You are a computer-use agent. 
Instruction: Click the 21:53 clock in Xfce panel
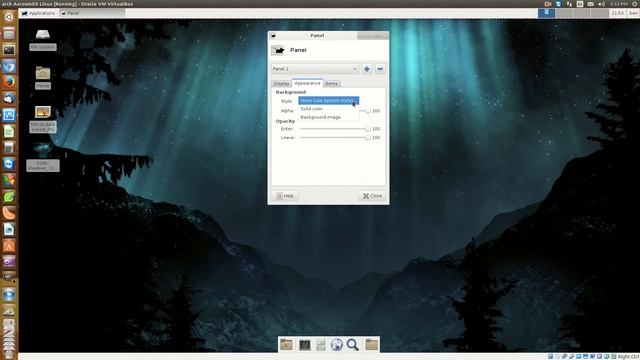[617, 13]
